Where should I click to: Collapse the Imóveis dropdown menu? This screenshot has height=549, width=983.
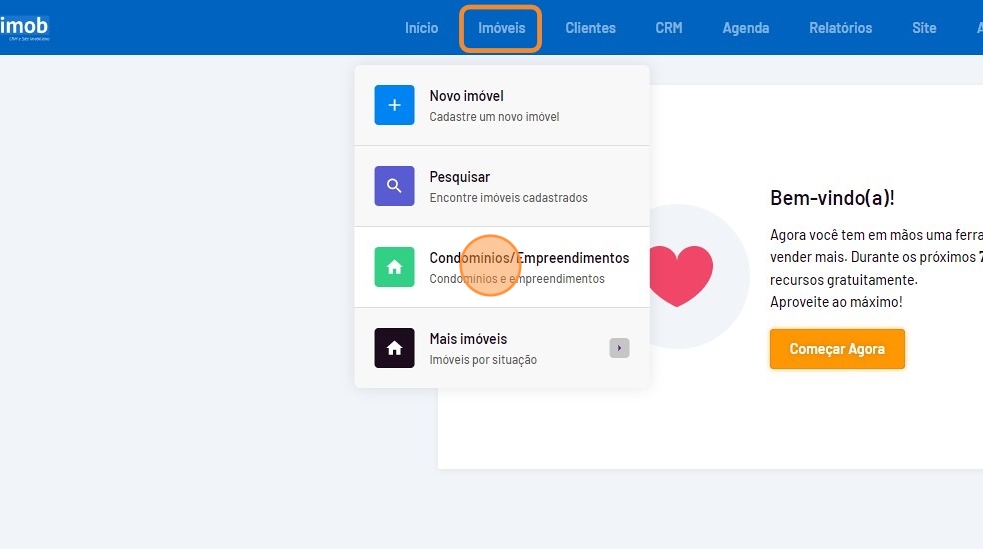click(501, 28)
